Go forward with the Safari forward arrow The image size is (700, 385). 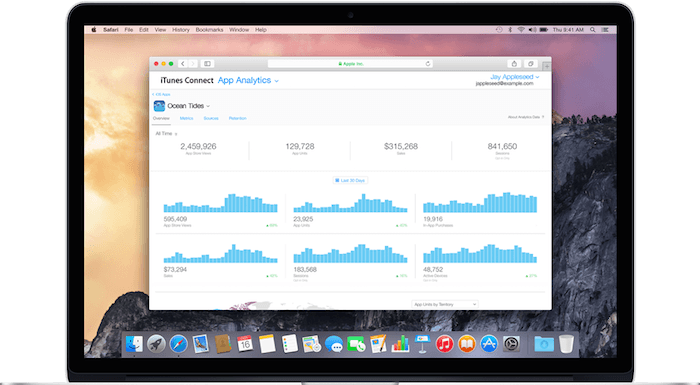(x=192, y=64)
